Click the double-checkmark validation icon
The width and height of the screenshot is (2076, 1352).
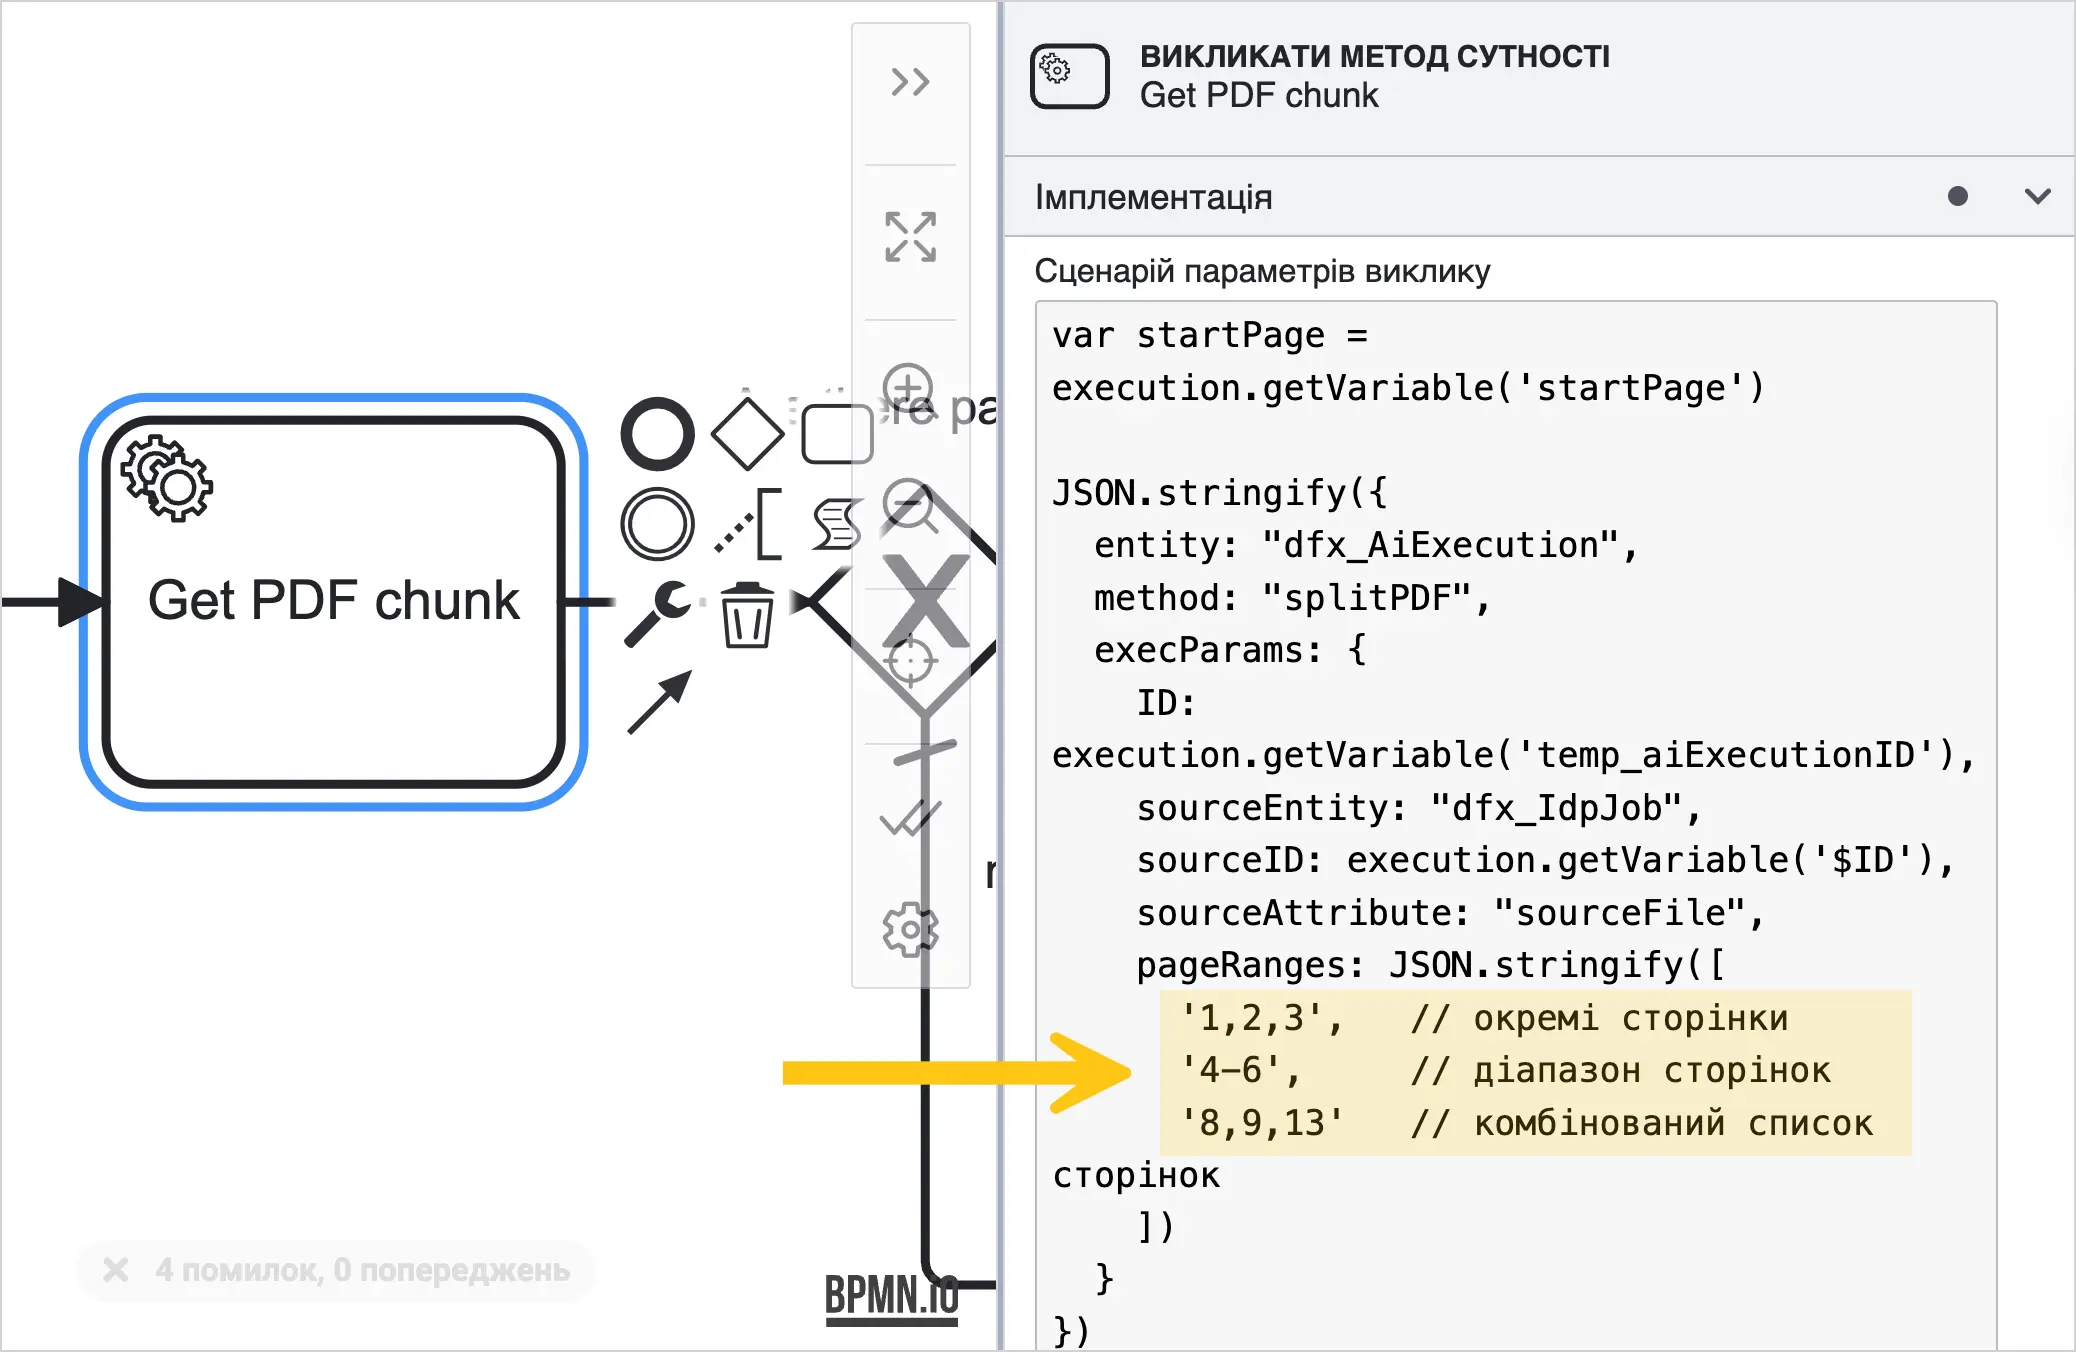(x=910, y=817)
